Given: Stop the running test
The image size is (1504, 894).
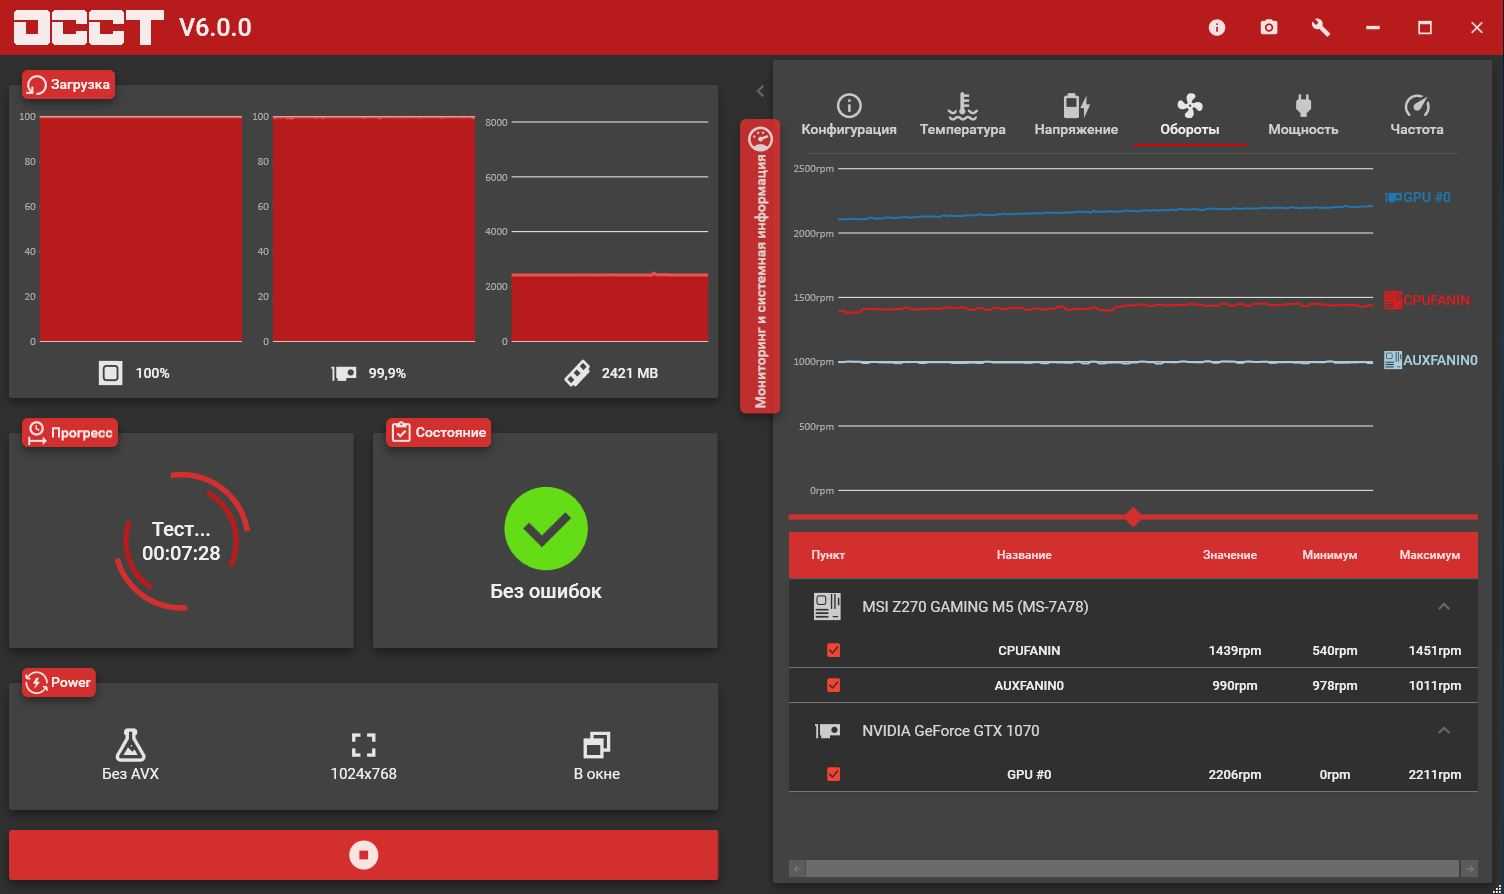Looking at the screenshot, I should pyautogui.click(x=363, y=855).
